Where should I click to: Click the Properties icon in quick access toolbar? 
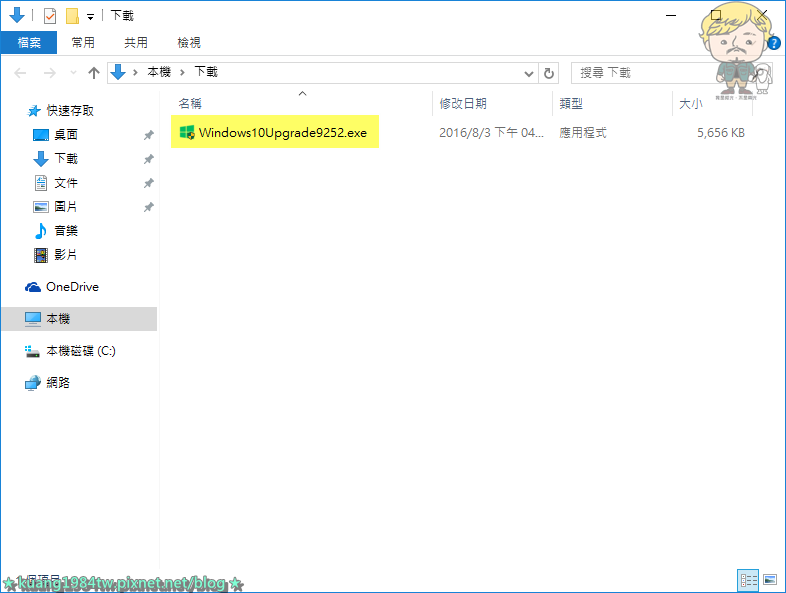click(50, 16)
